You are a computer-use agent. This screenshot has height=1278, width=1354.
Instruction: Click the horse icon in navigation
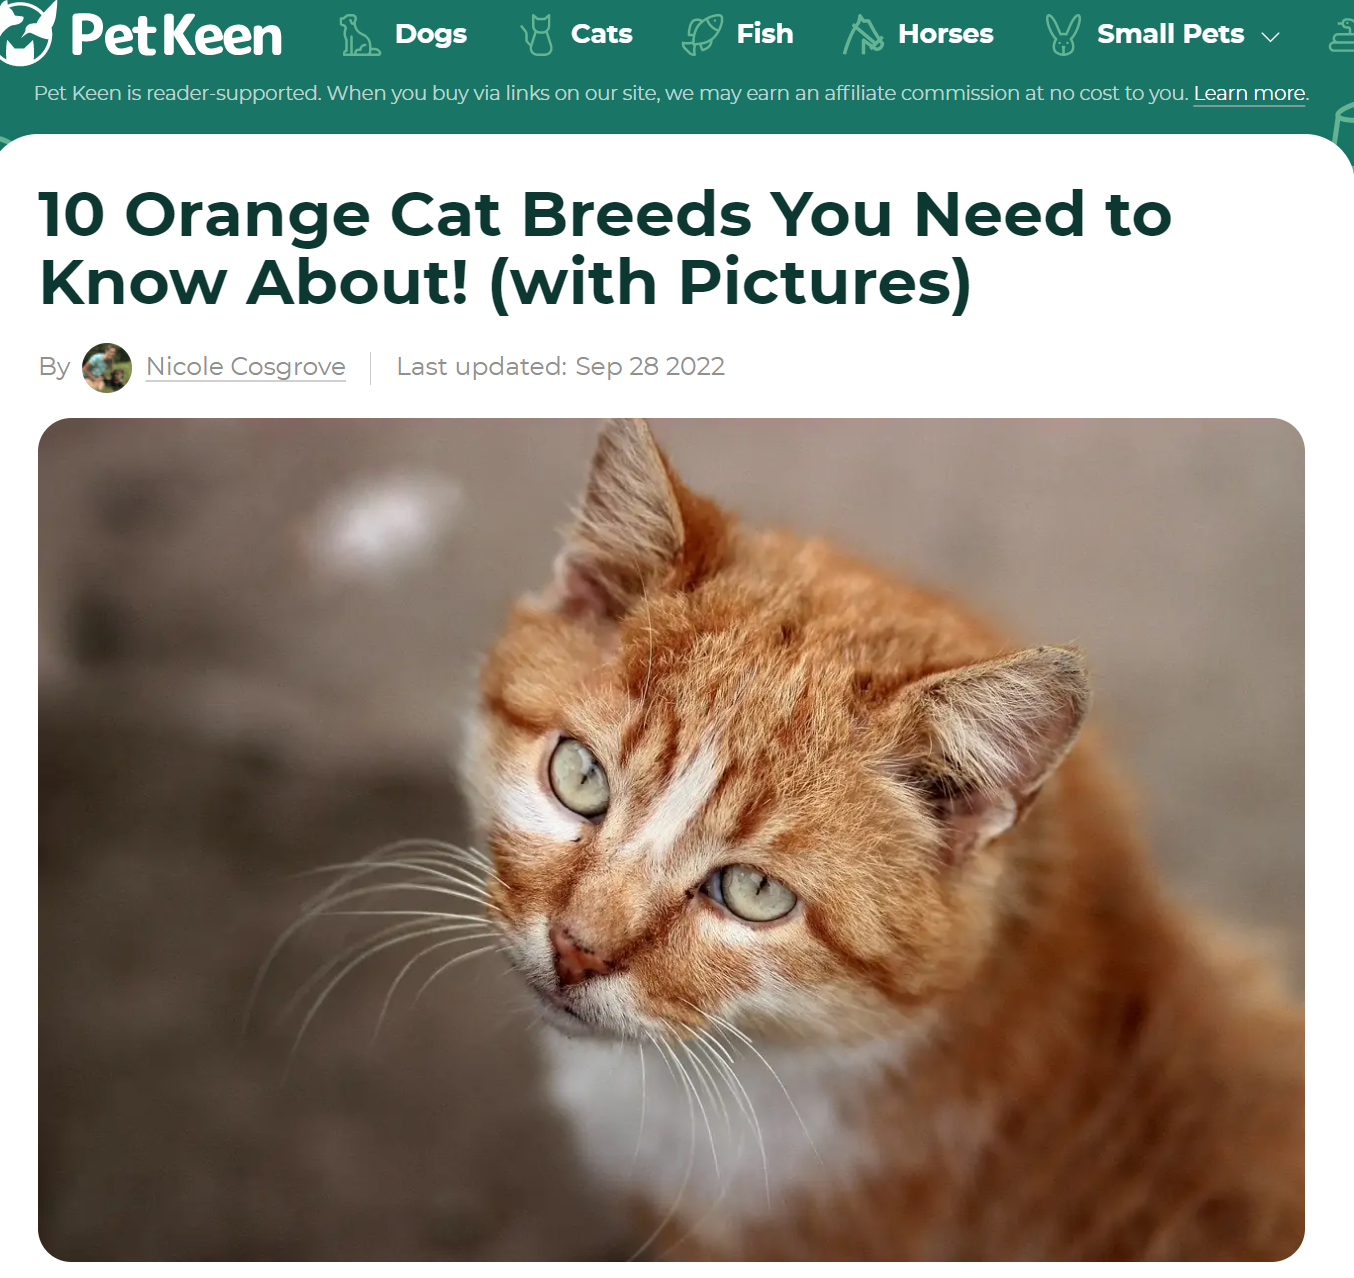pyautogui.click(x=863, y=35)
